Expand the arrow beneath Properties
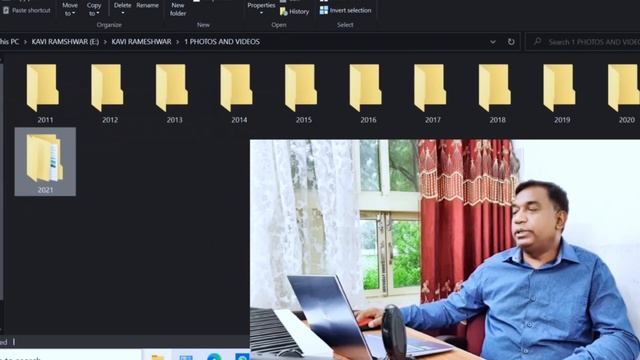The height and width of the screenshot is (360, 640). [261, 13]
